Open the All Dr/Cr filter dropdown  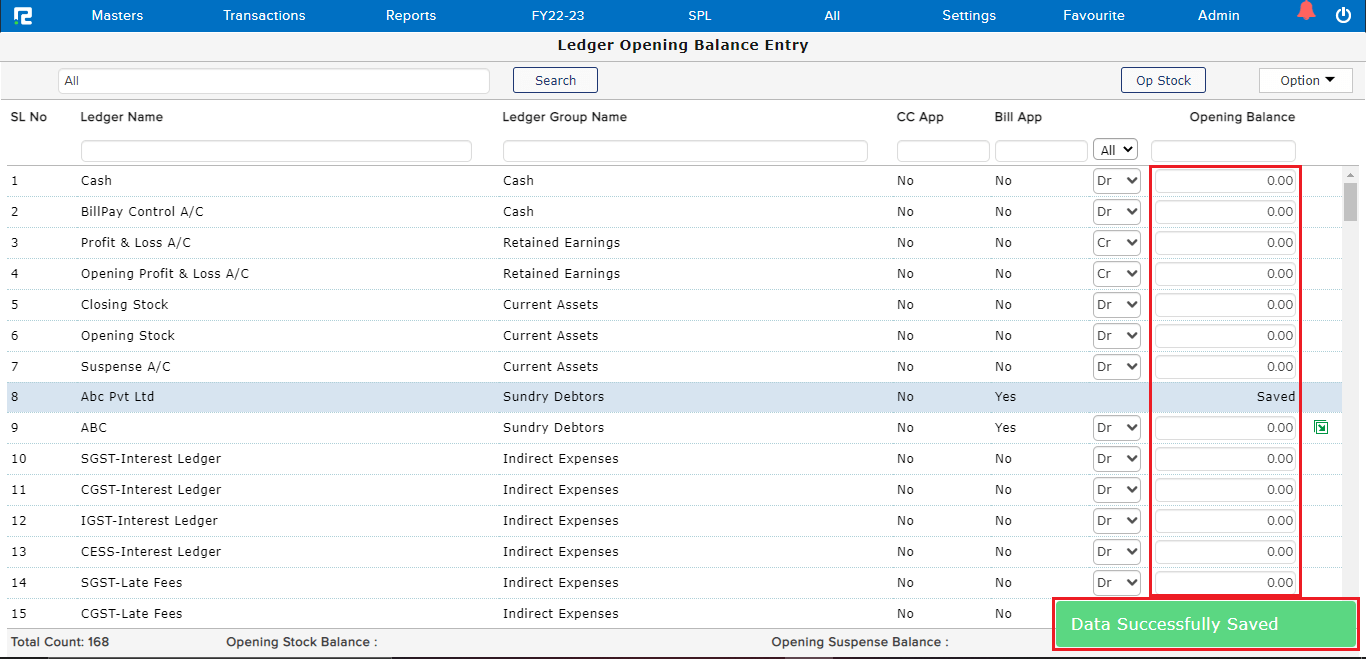point(1116,150)
